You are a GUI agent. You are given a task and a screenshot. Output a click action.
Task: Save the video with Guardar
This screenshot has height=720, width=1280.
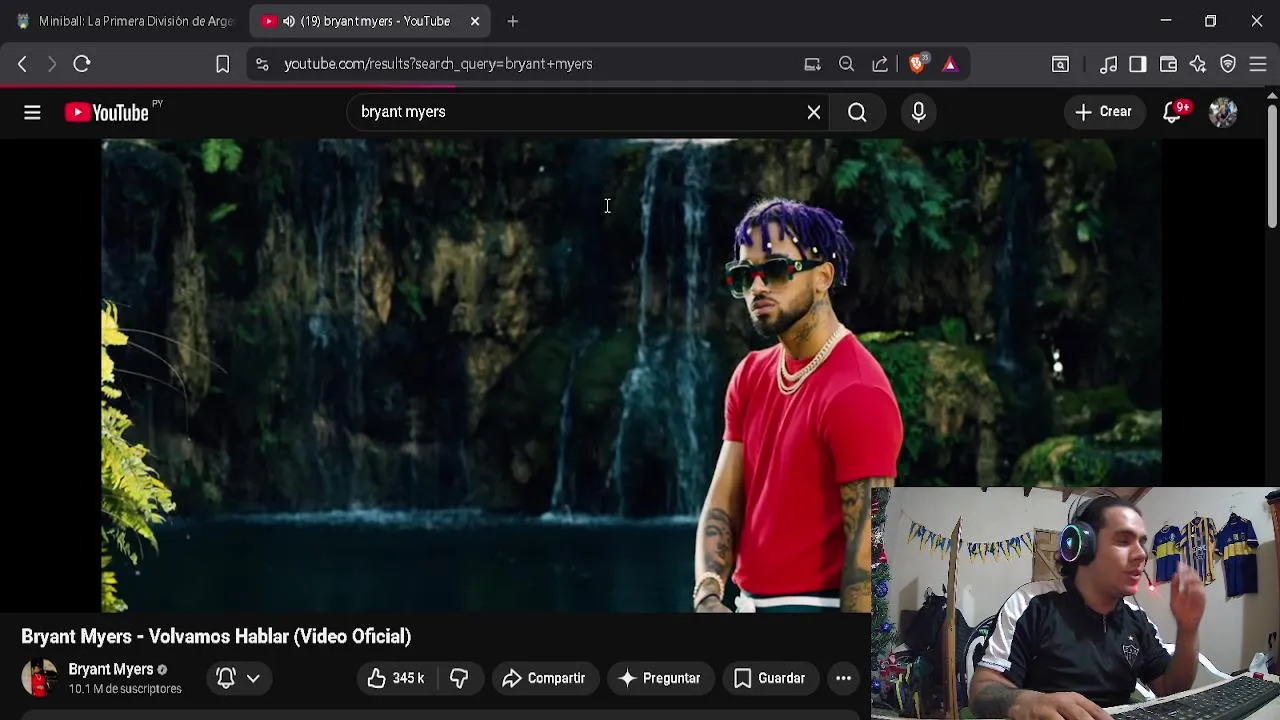click(769, 678)
